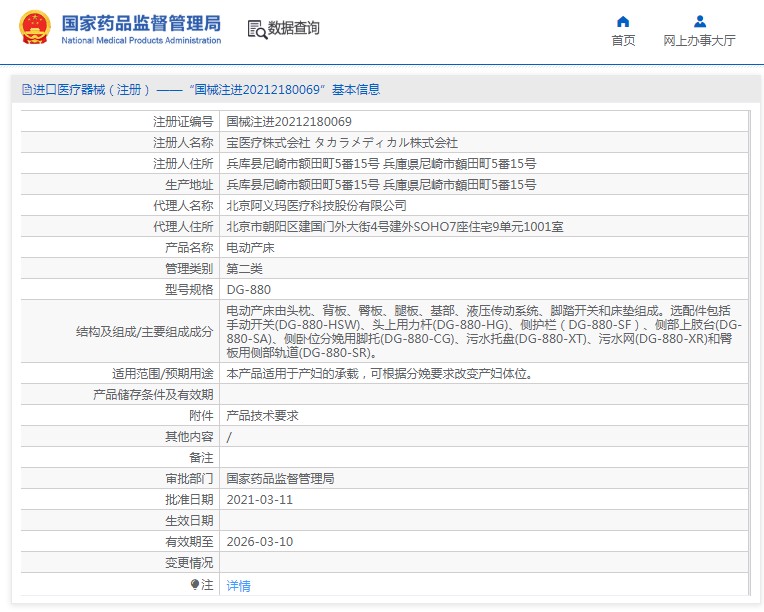The height and width of the screenshot is (612, 764).
Task: Click the document icon before 进口医疗器械
Action: [27, 90]
